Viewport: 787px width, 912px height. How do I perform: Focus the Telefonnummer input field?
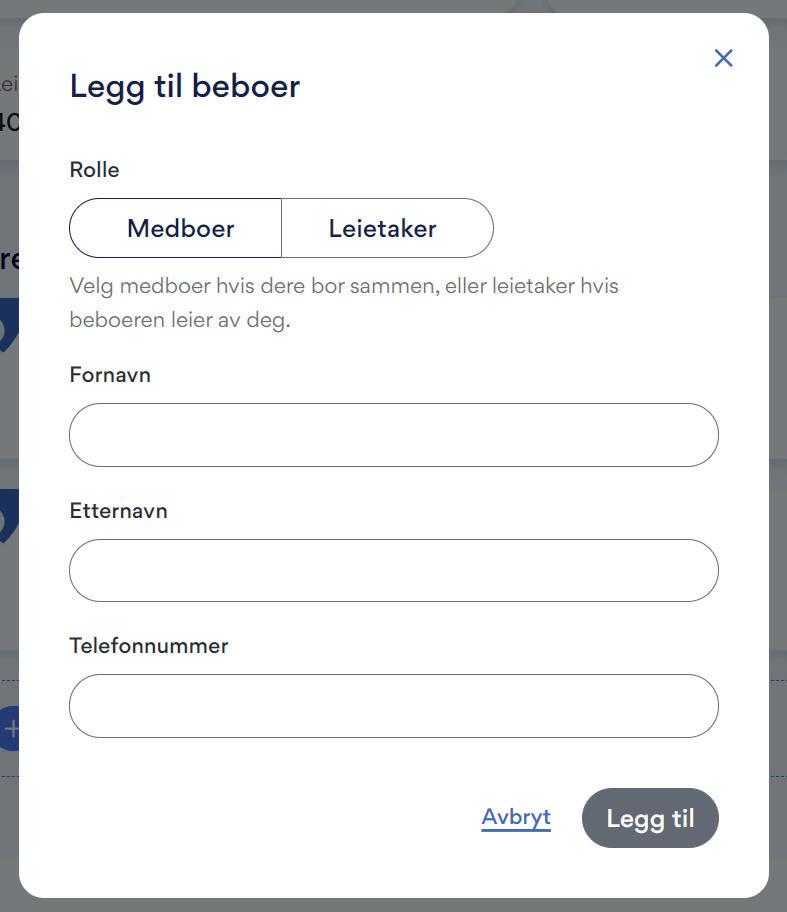coord(394,706)
